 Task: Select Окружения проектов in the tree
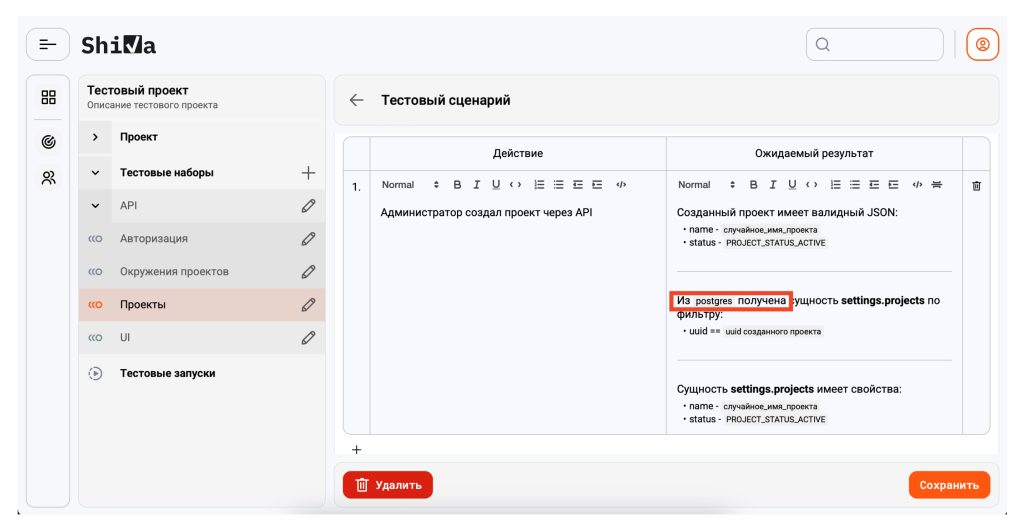coord(174,272)
